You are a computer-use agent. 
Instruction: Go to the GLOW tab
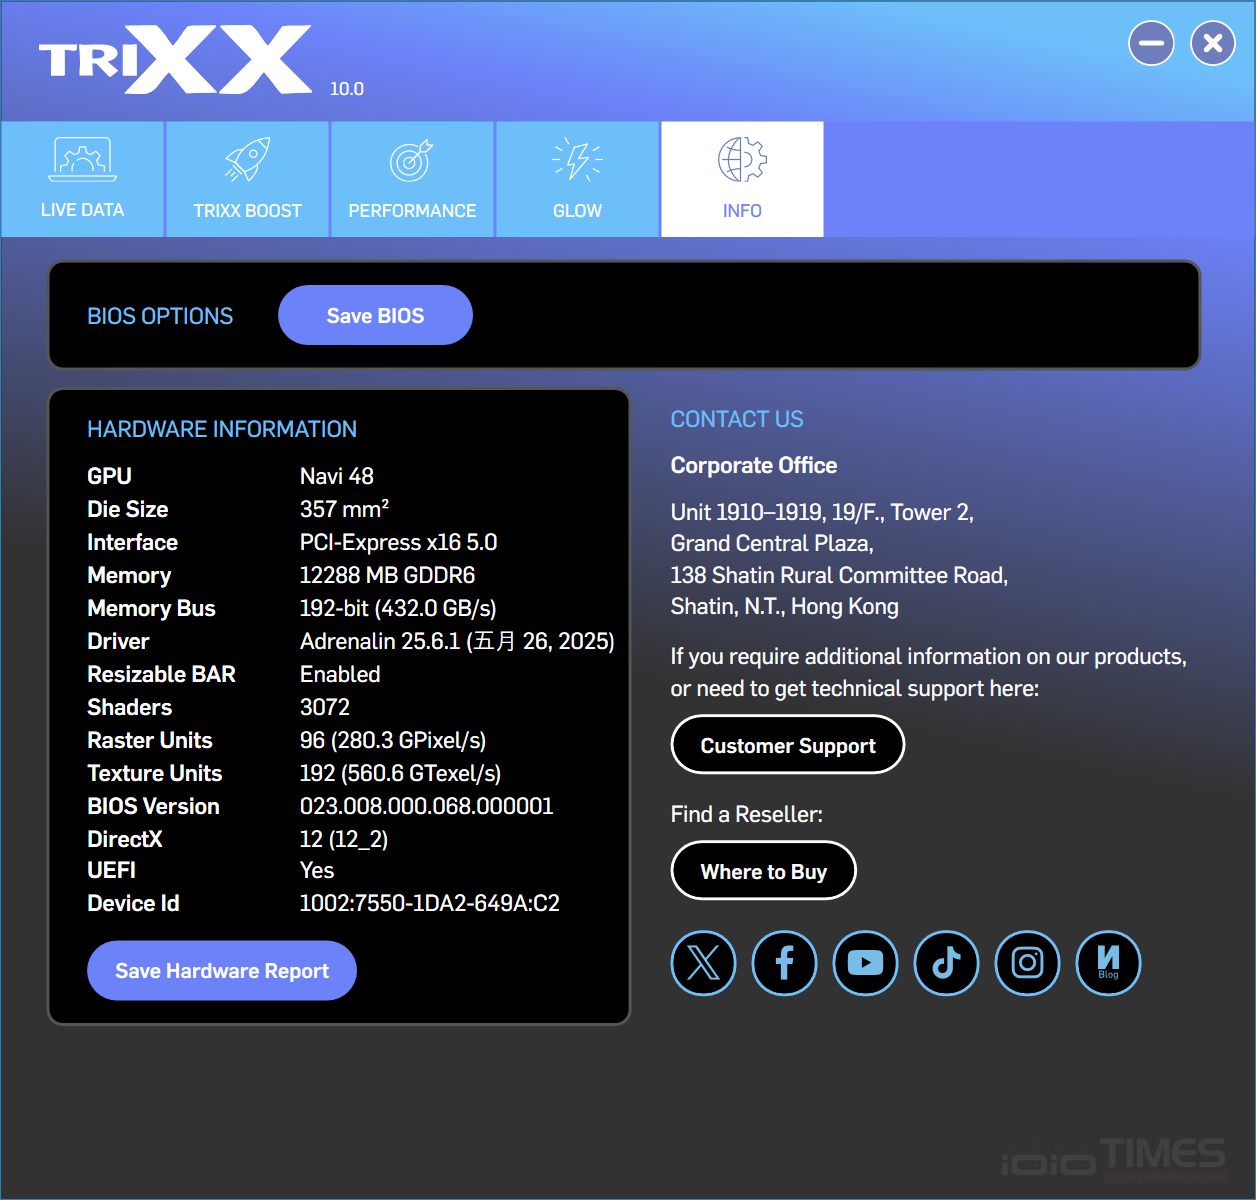pyautogui.click(x=577, y=180)
